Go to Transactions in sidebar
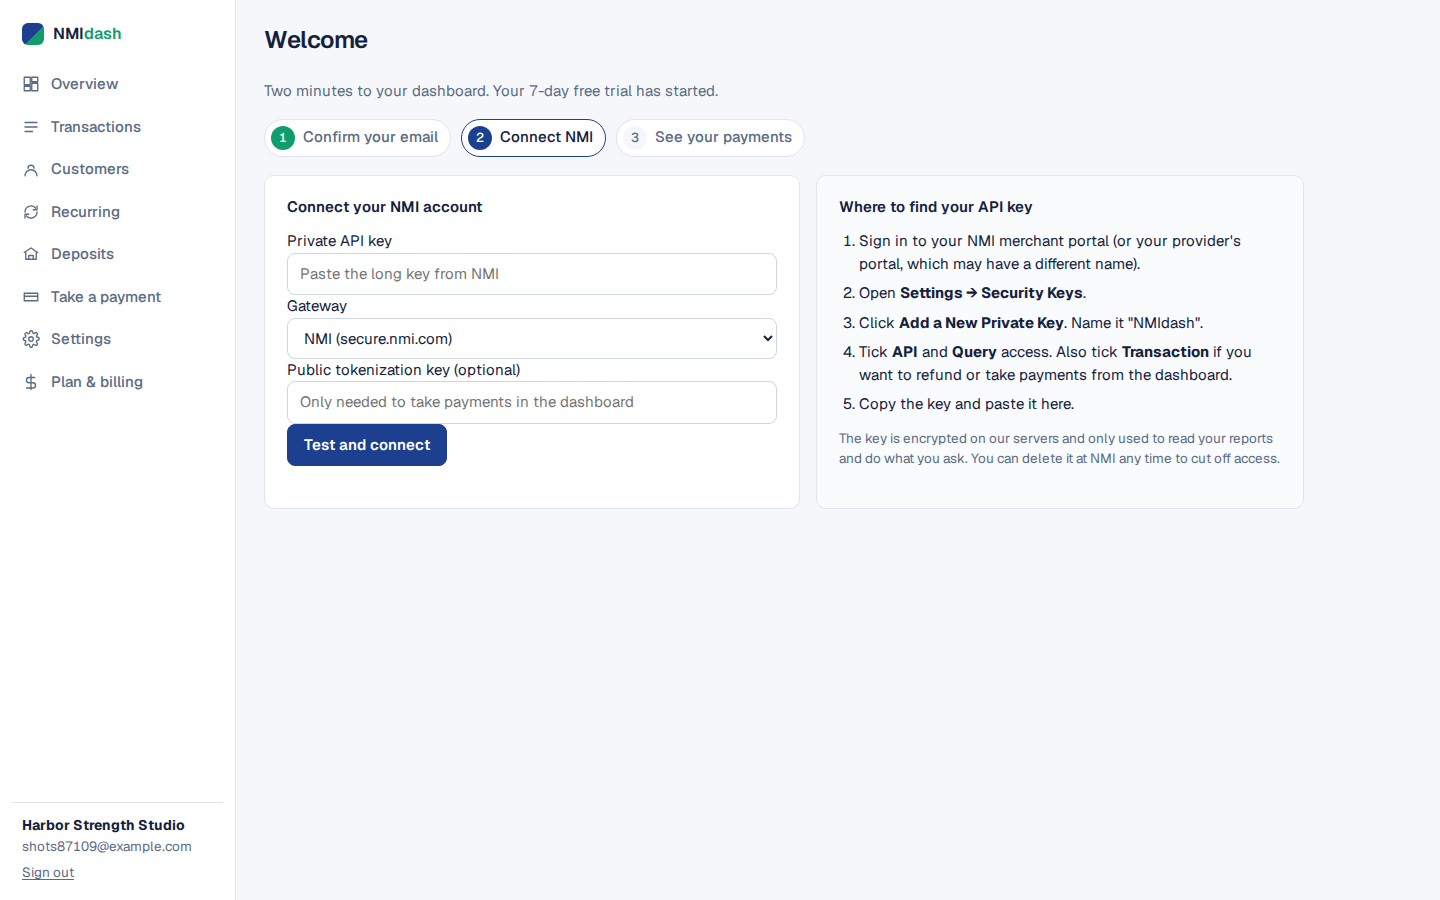Viewport: 1440px width, 900px height. 96,127
